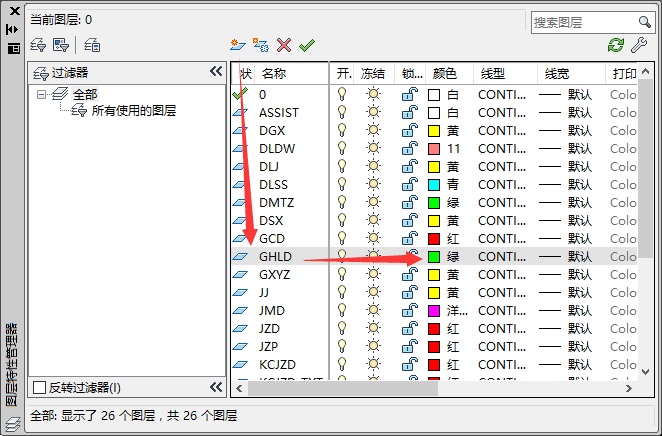The width and height of the screenshot is (662, 436).
Task: Open layer settings wrench icon
Action: tap(639, 45)
